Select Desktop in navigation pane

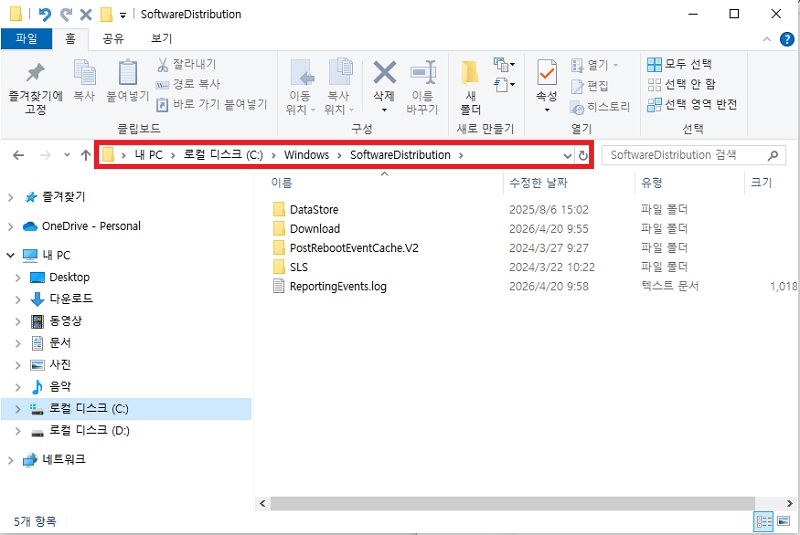click(69, 277)
